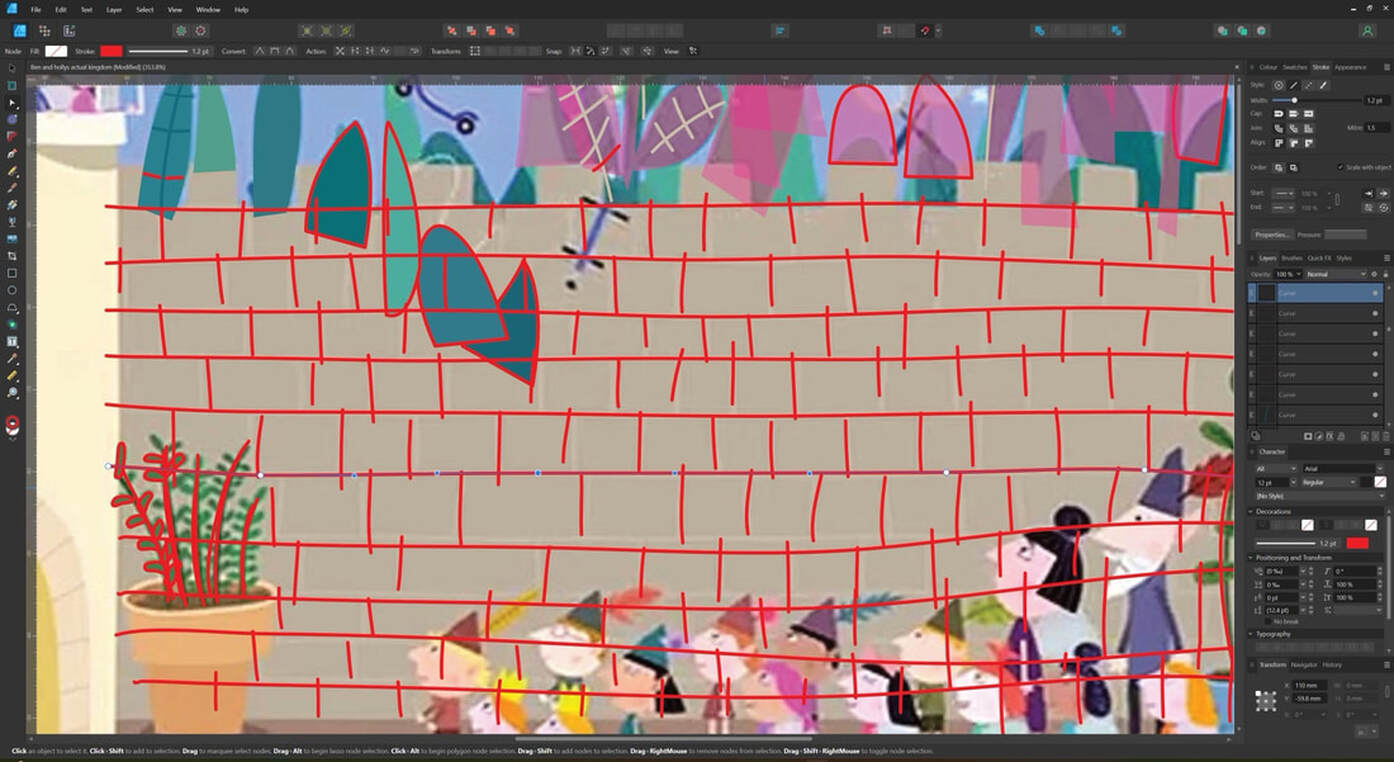The height and width of the screenshot is (762, 1394).
Task: Toggle visibility of the third Curve layer
Action: (1375, 333)
